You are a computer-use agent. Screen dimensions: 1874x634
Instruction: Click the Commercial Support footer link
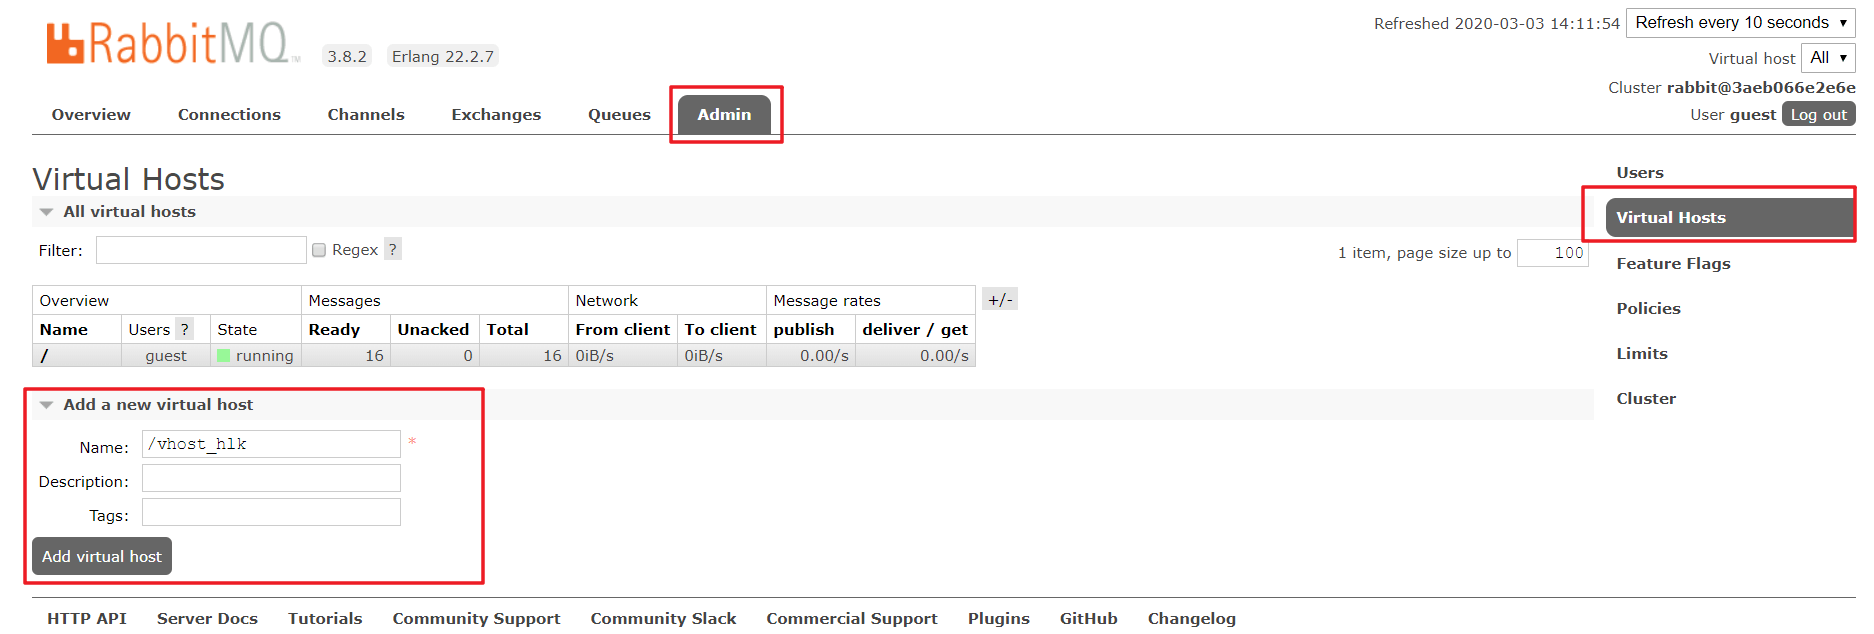point(852,618)
